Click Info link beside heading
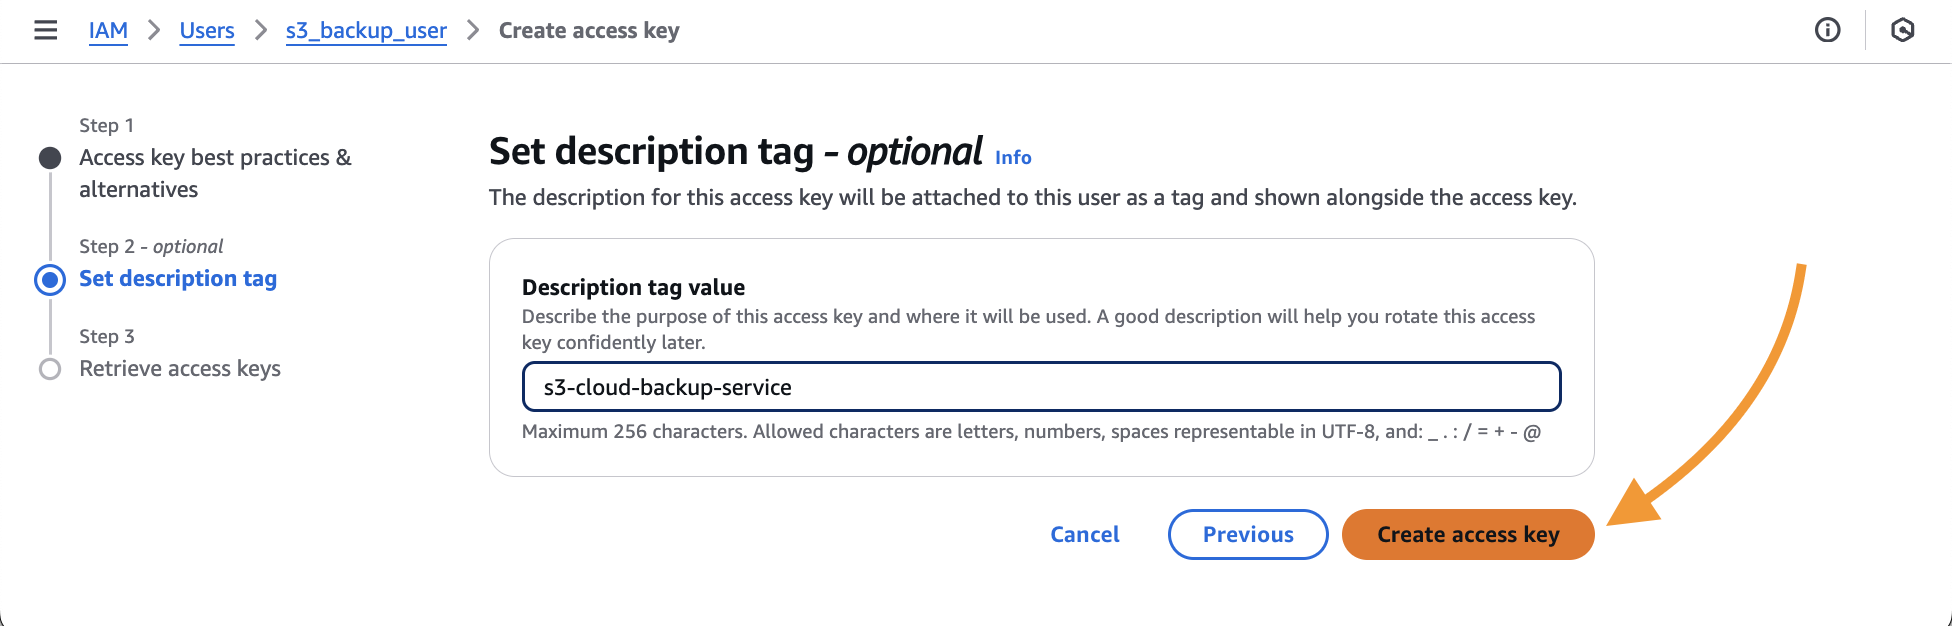 1013,157
